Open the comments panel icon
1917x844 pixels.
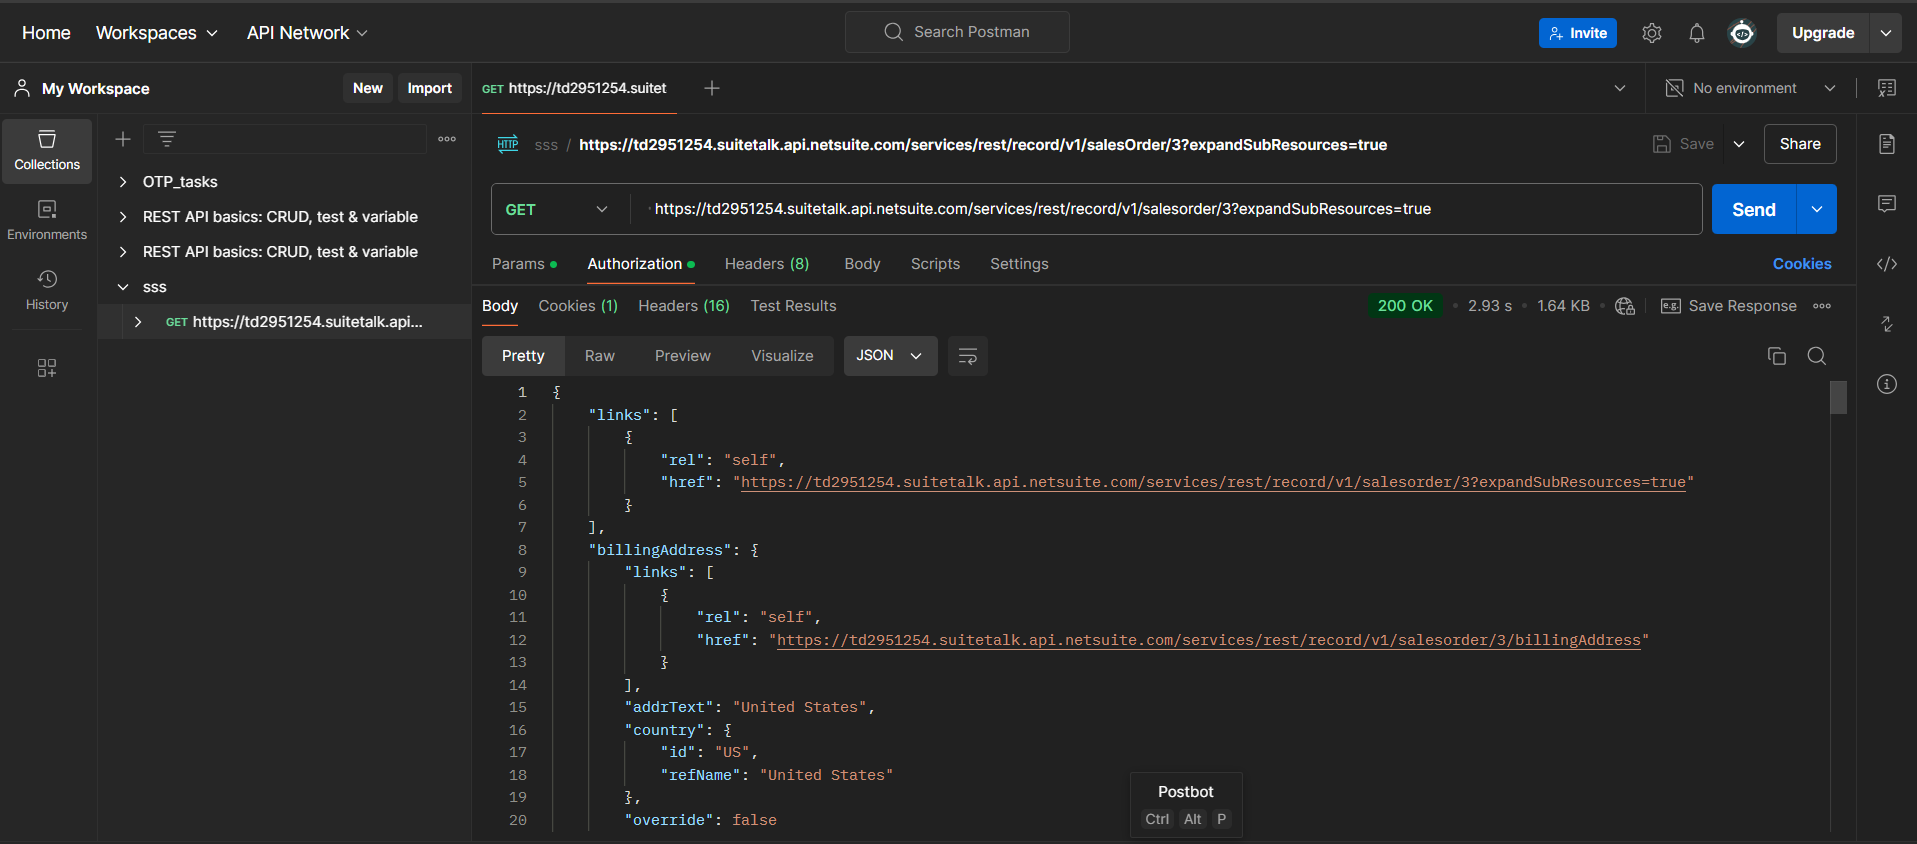(x=1886, y=204)
